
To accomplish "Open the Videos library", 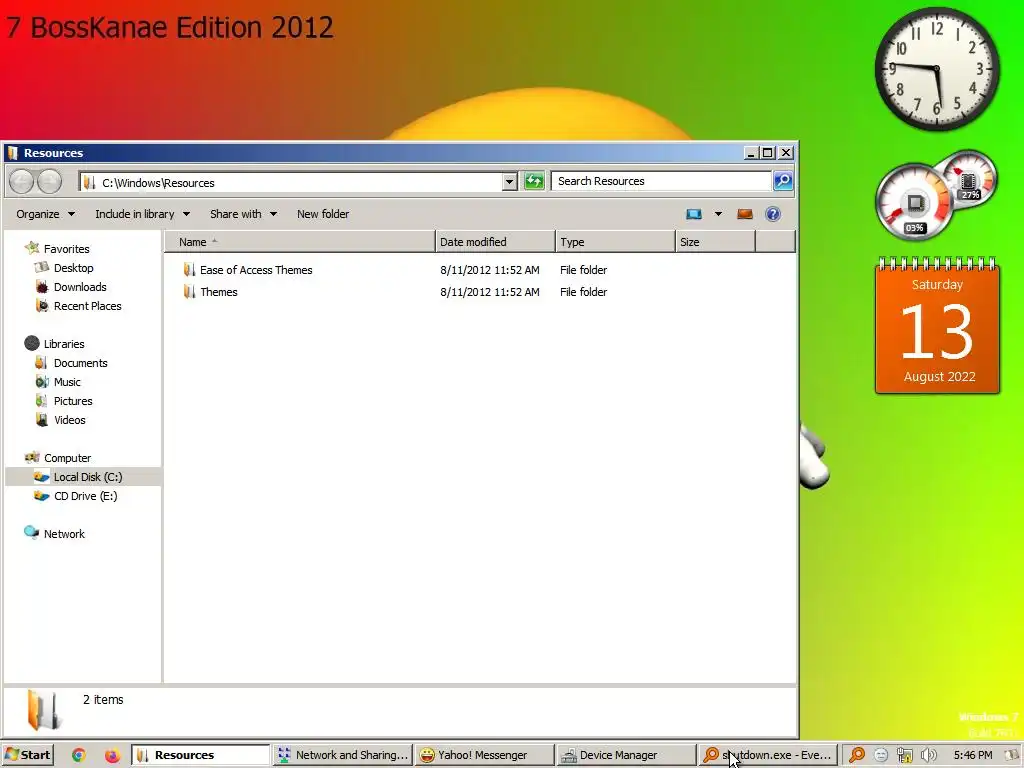I will [x=69, y=419].
